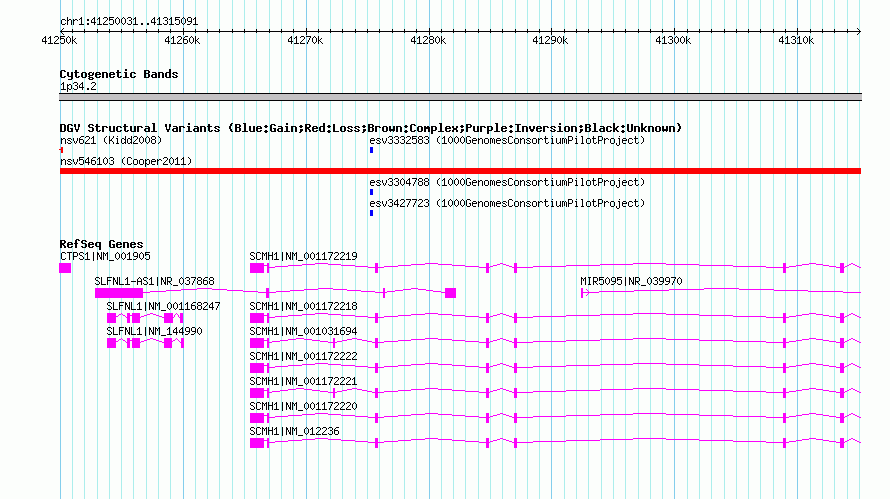Click the small red nsv621 loss marker
The width and height of the screenshot is (890, 499).
(61, 150)
